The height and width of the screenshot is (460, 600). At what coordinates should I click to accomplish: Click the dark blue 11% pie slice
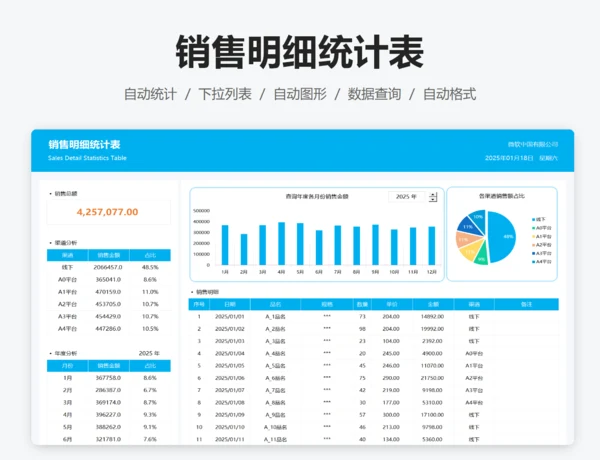[x=467, y=226]
